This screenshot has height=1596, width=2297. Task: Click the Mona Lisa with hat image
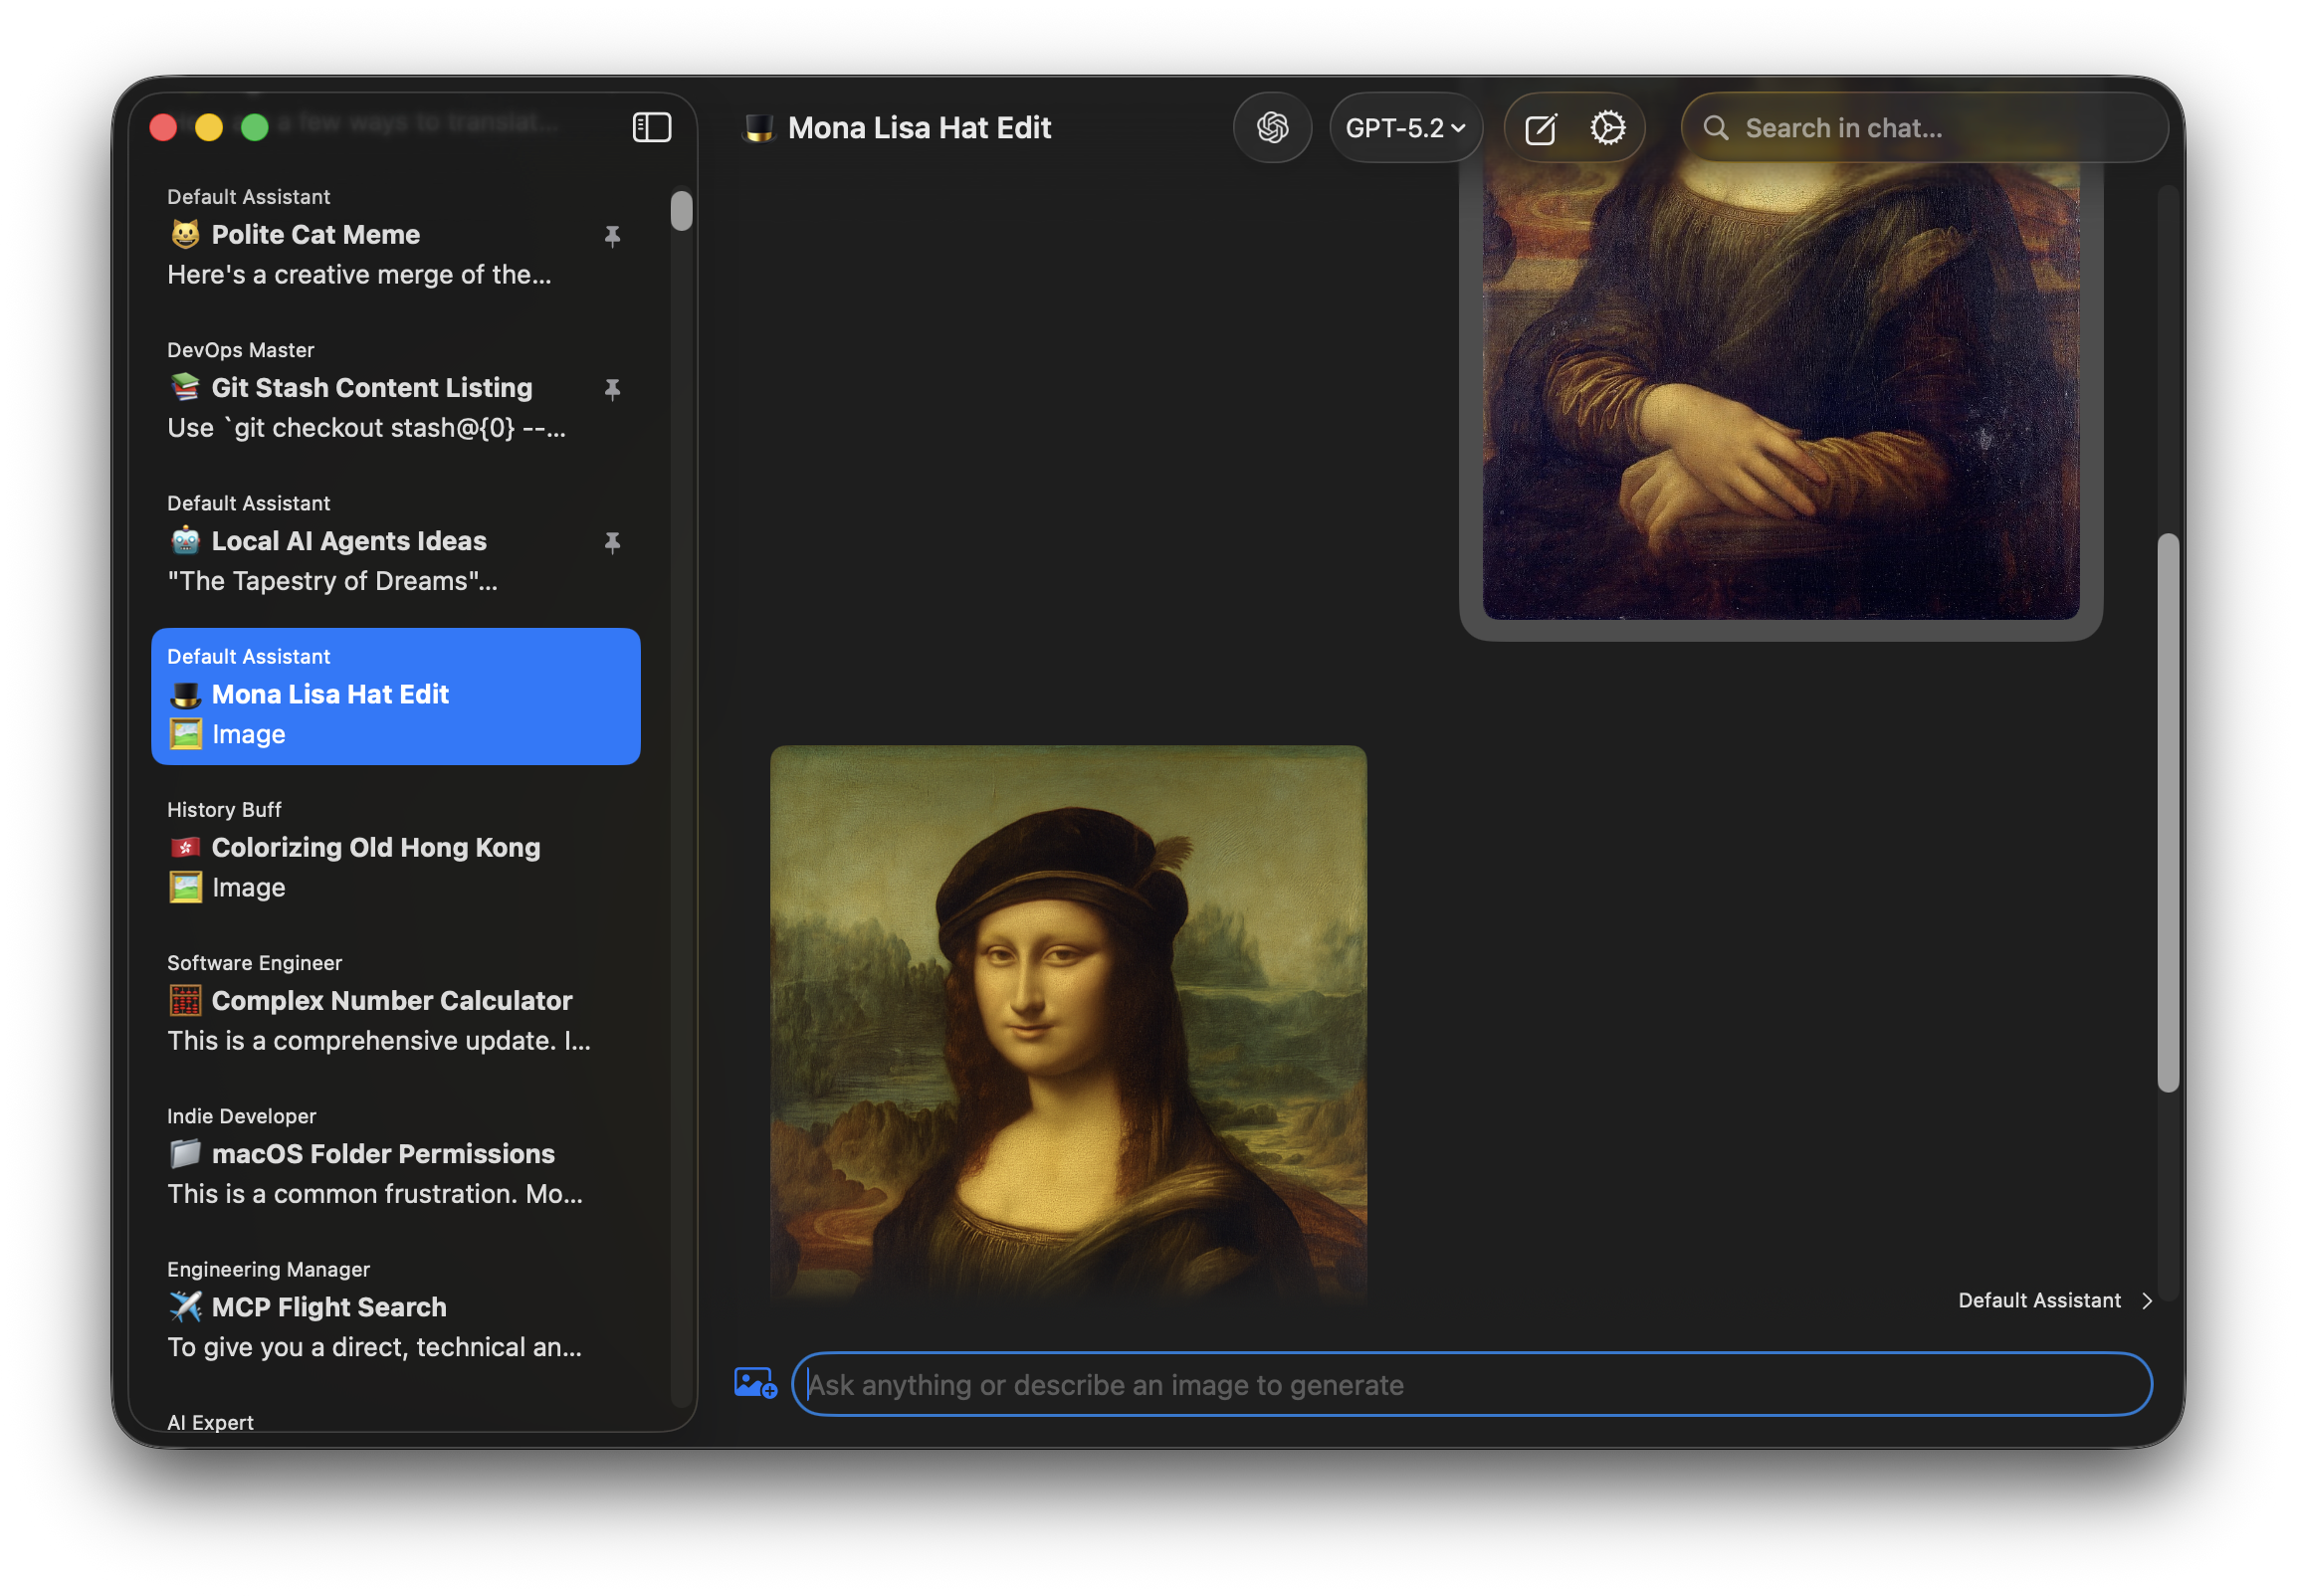(1067, 1020)
